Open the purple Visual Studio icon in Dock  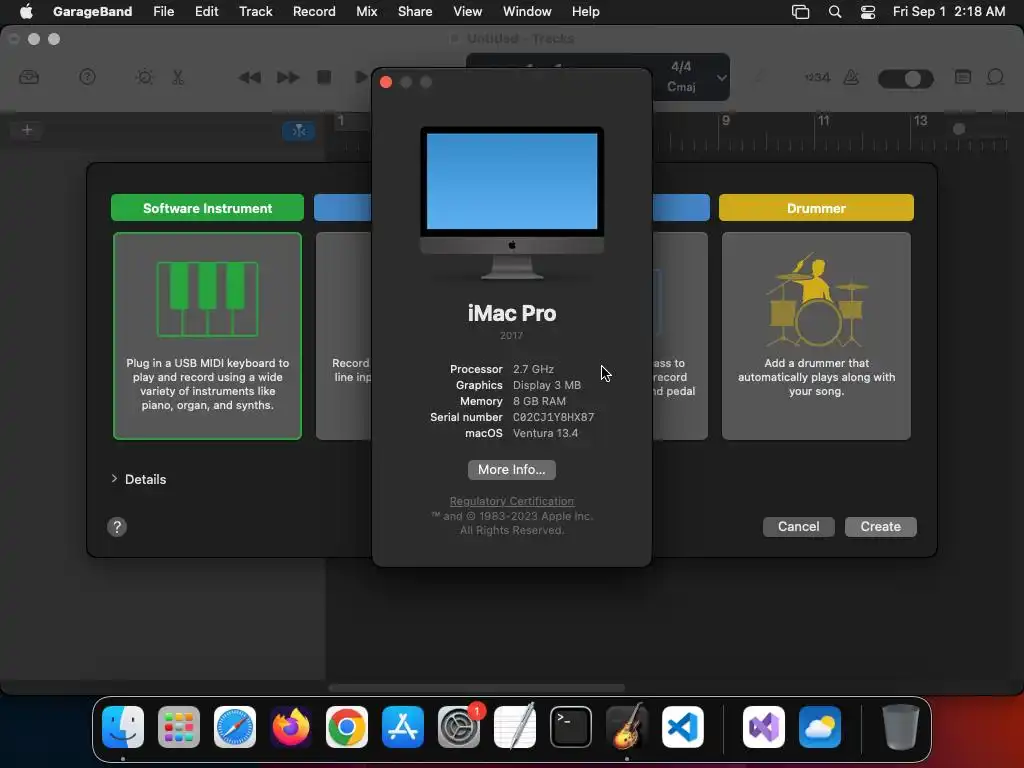click(764, 727)
